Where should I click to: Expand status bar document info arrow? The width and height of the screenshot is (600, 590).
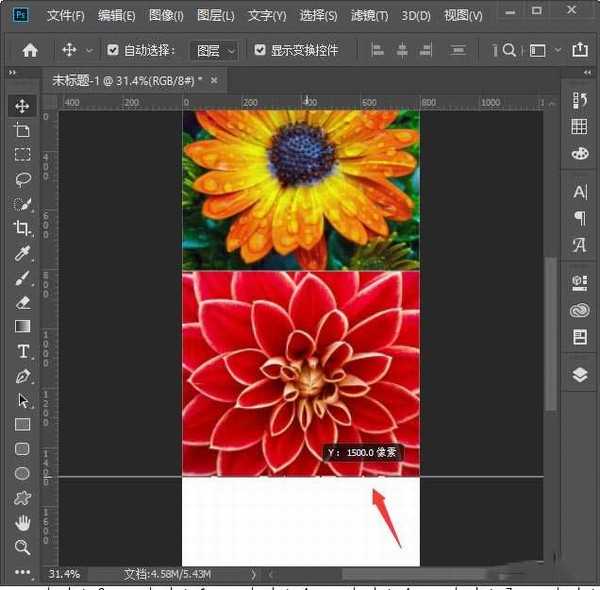[x=253, y=575]
